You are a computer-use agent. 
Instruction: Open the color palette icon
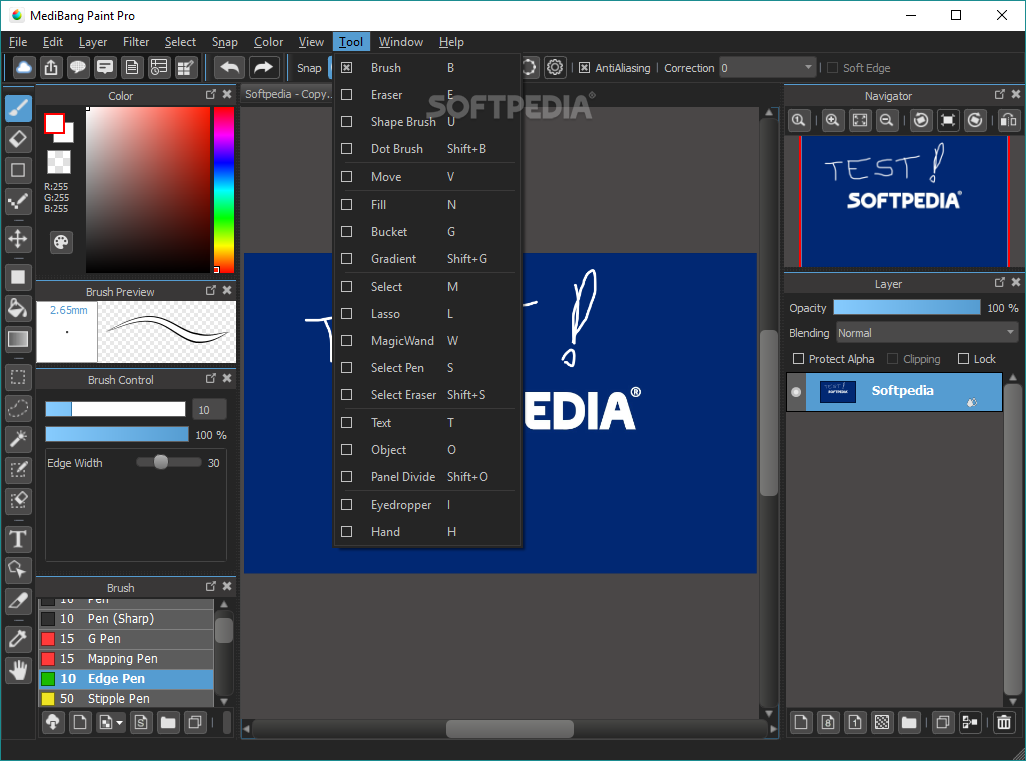pyautogui.click(x=61, y=243)
